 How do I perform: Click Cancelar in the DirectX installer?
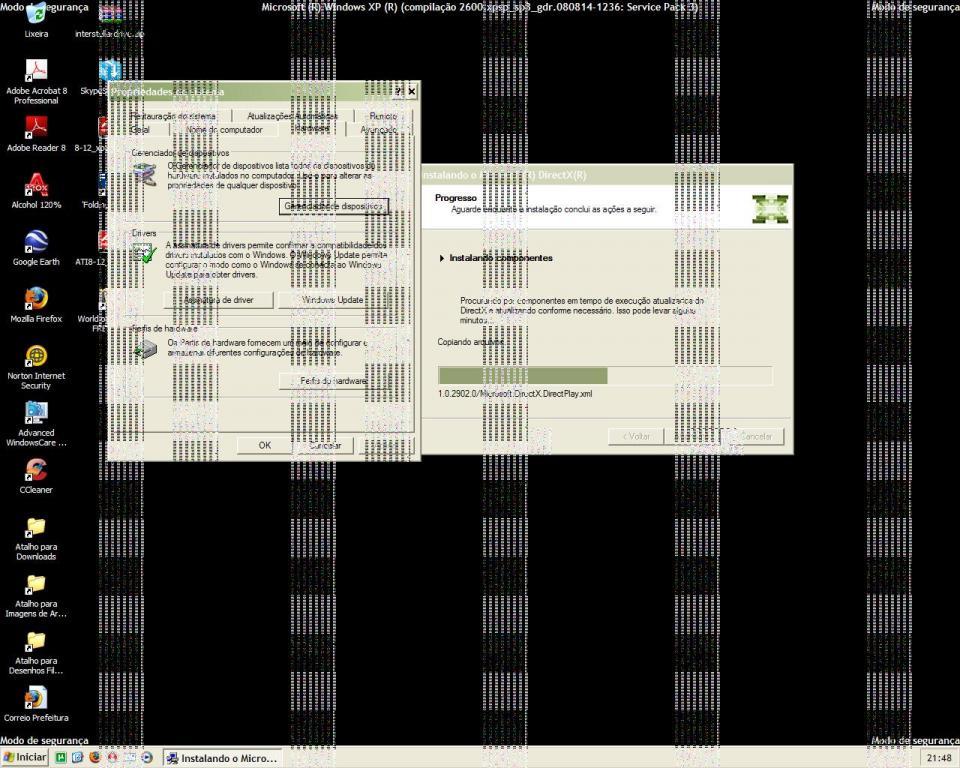tap(754, 437)
